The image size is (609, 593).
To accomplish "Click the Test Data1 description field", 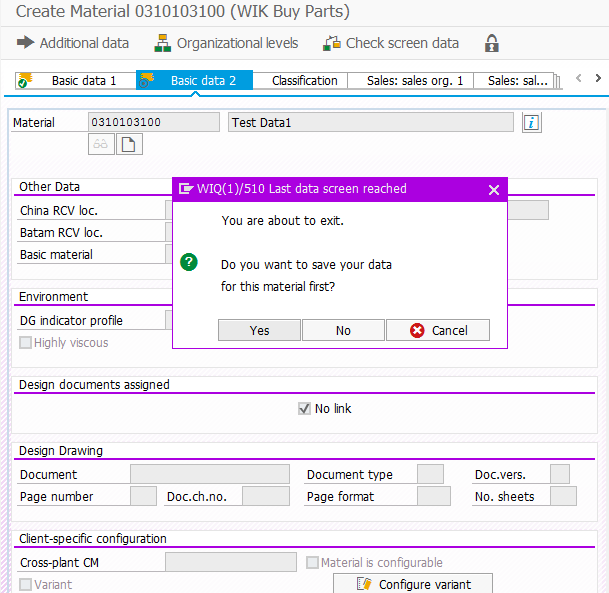I will pyautogui.click(x=371, y=122).
